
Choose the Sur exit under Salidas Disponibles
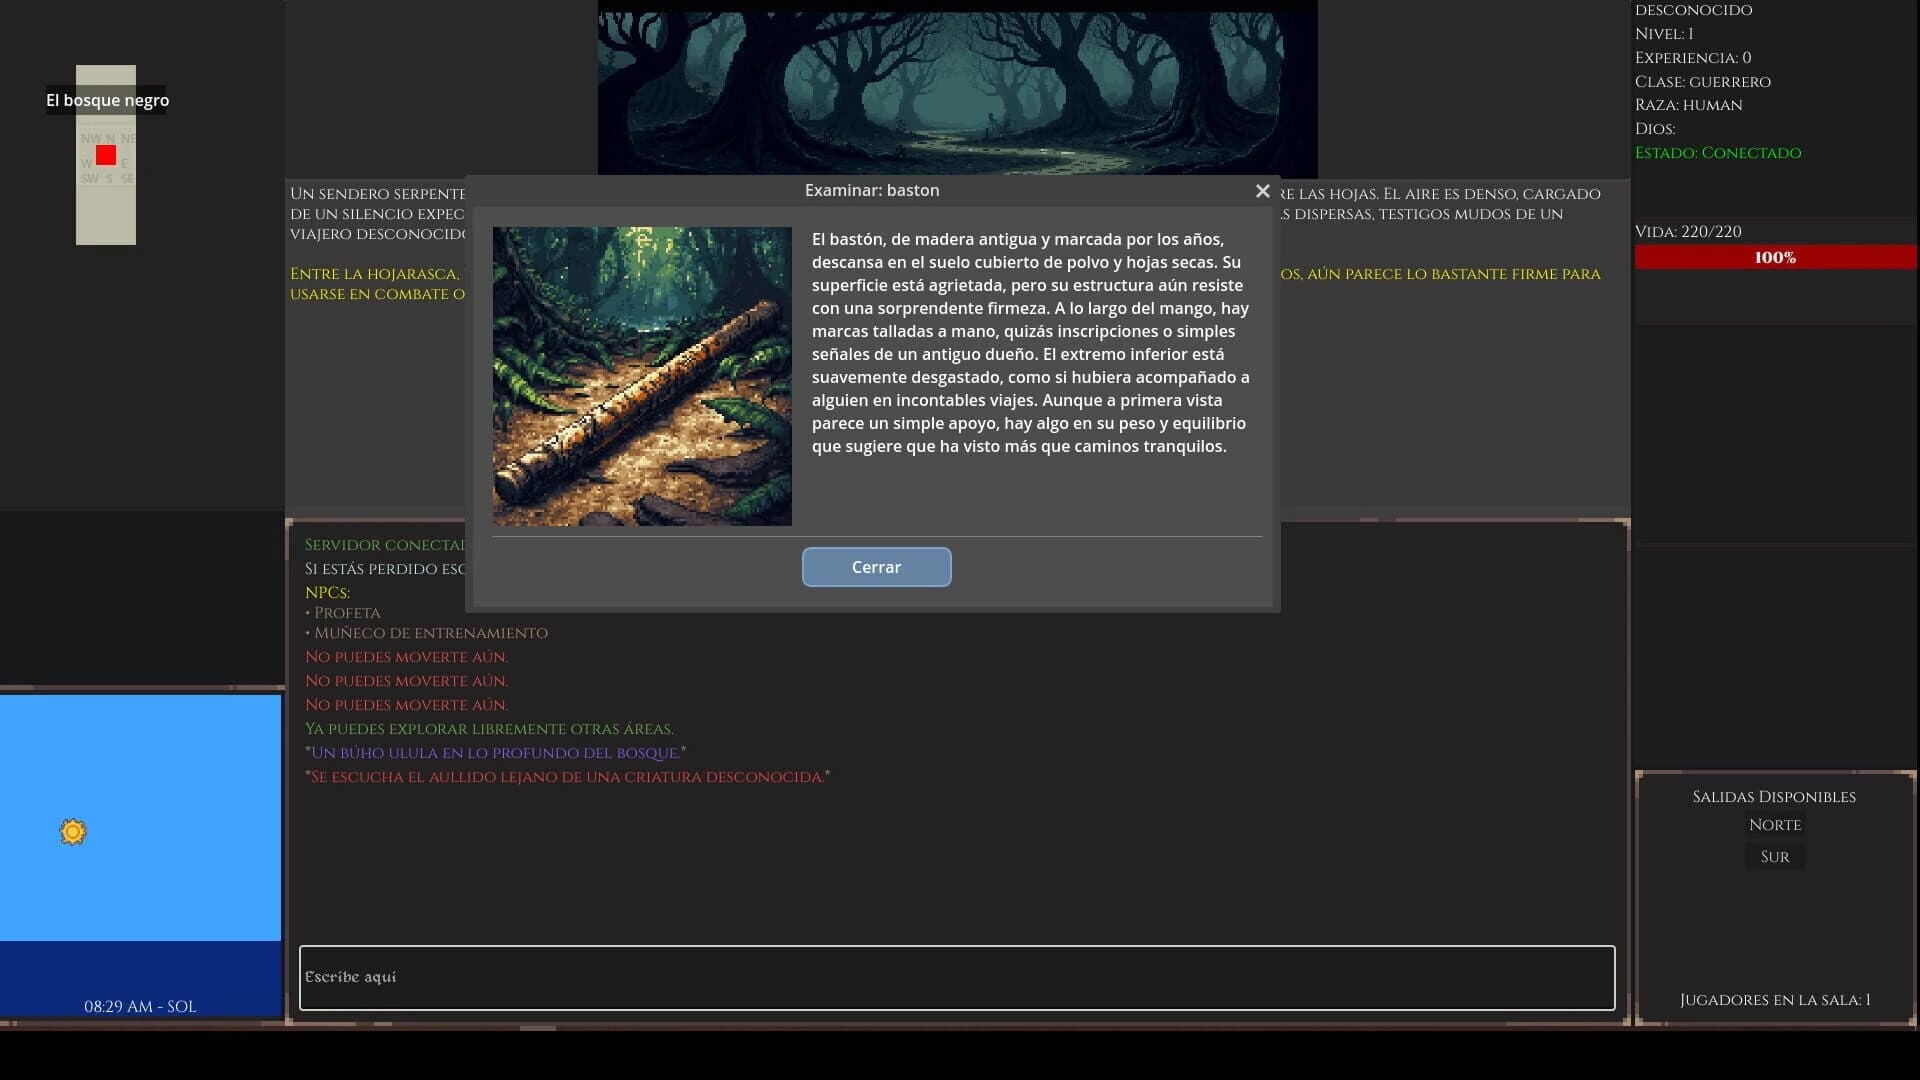1773,856
